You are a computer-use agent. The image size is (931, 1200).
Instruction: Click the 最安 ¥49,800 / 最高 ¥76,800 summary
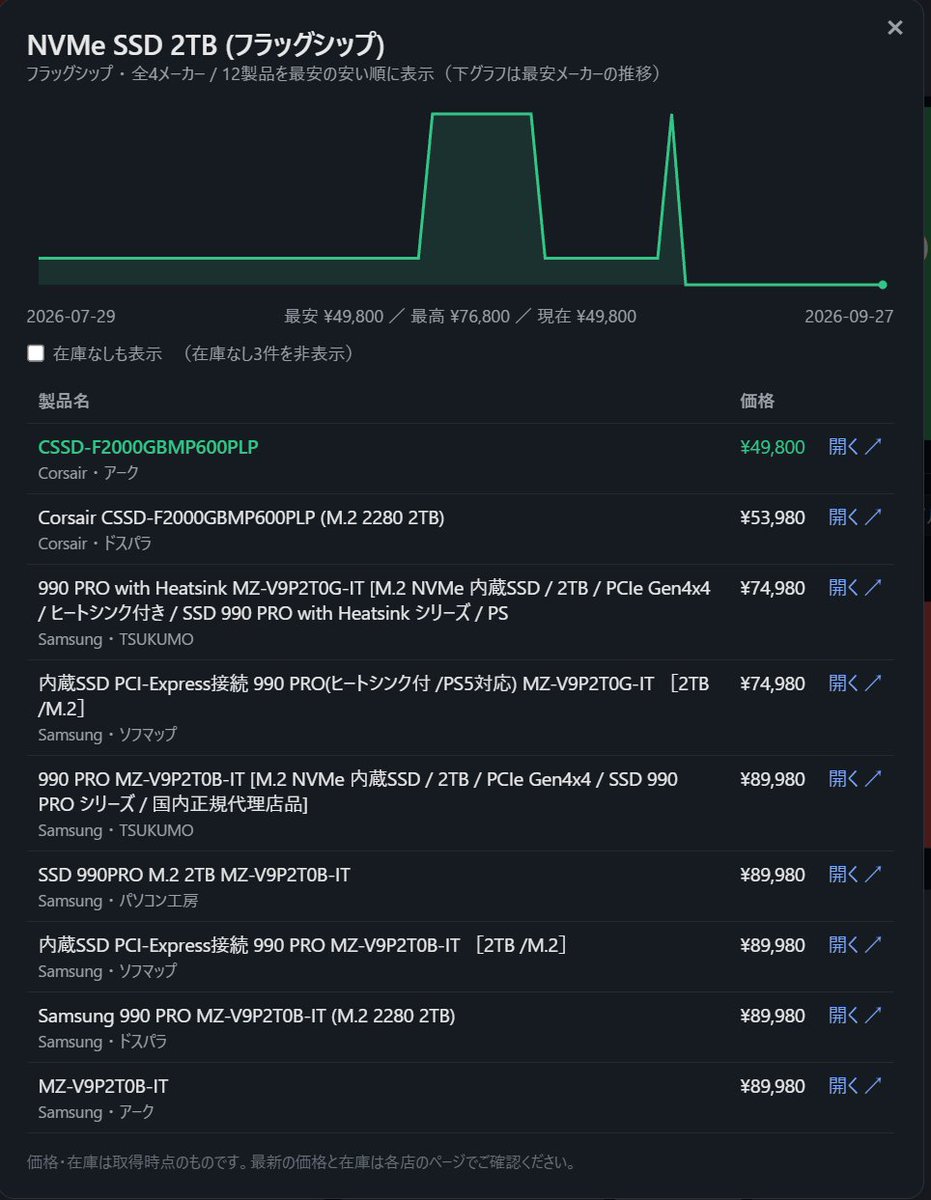click(x=460, y=316)
